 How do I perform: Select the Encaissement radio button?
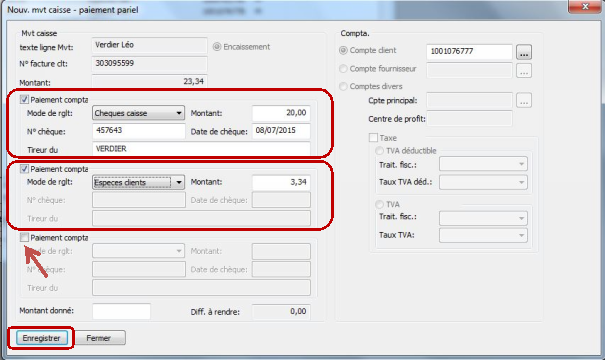coord(217,47)
